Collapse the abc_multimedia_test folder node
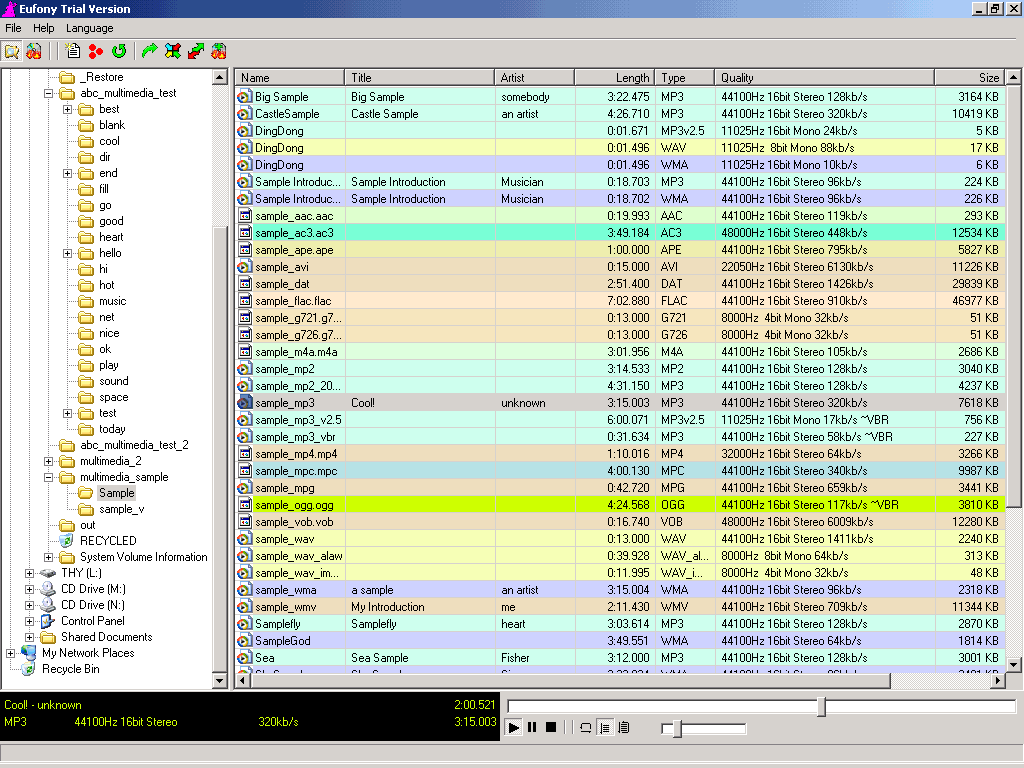The image size is (1024, 768). (49, 93)
